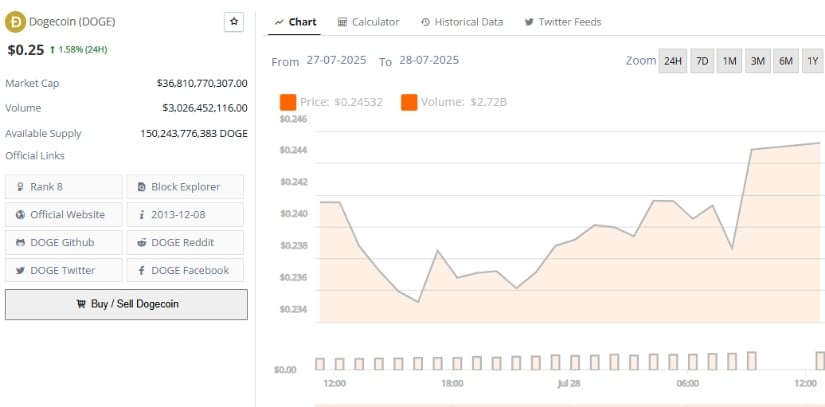Image resolution: width=825 pixels, height=407 pixels.
Task: Click the Available Supply value 150,243,776,383 DOGE
Action: pyautogui.click(x=194, y=134)
